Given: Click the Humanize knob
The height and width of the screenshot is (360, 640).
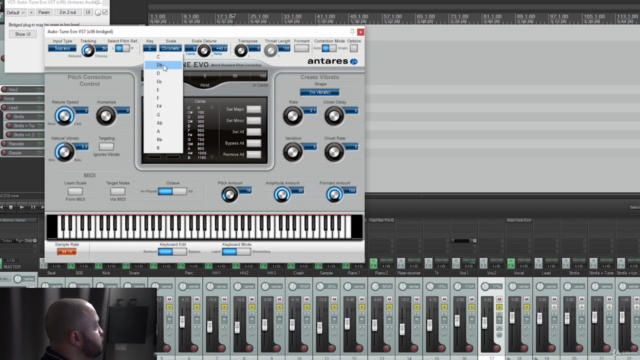Looking at the screenshot, I should point(106,116).
